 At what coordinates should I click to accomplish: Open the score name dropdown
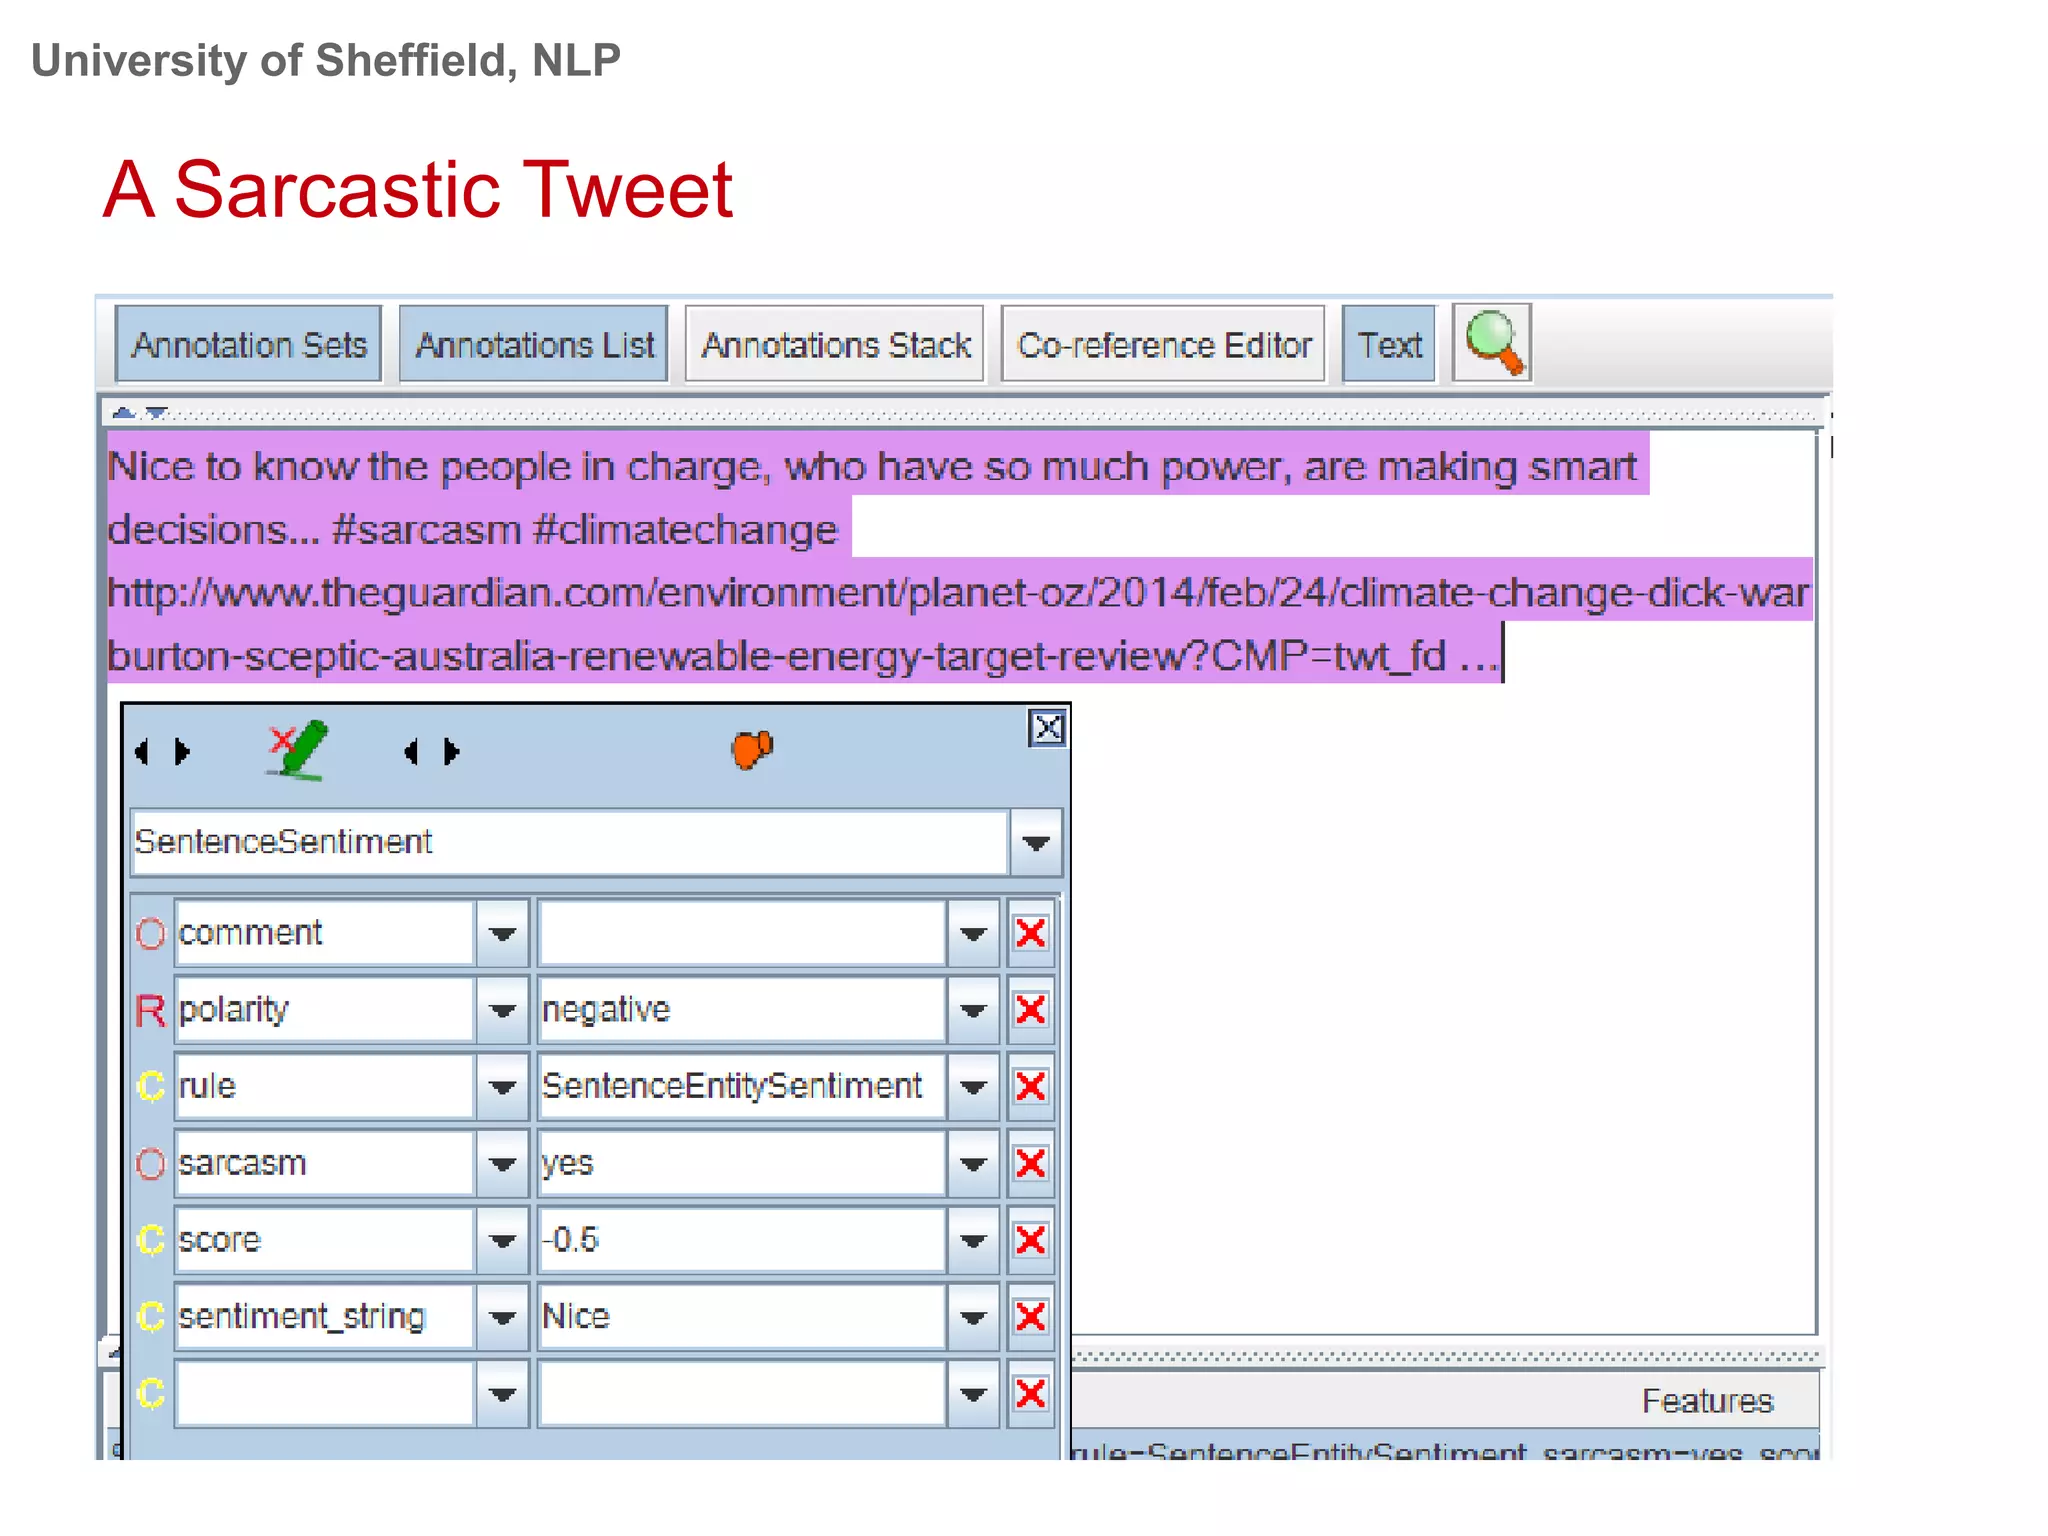click(x=502, y=1240)
